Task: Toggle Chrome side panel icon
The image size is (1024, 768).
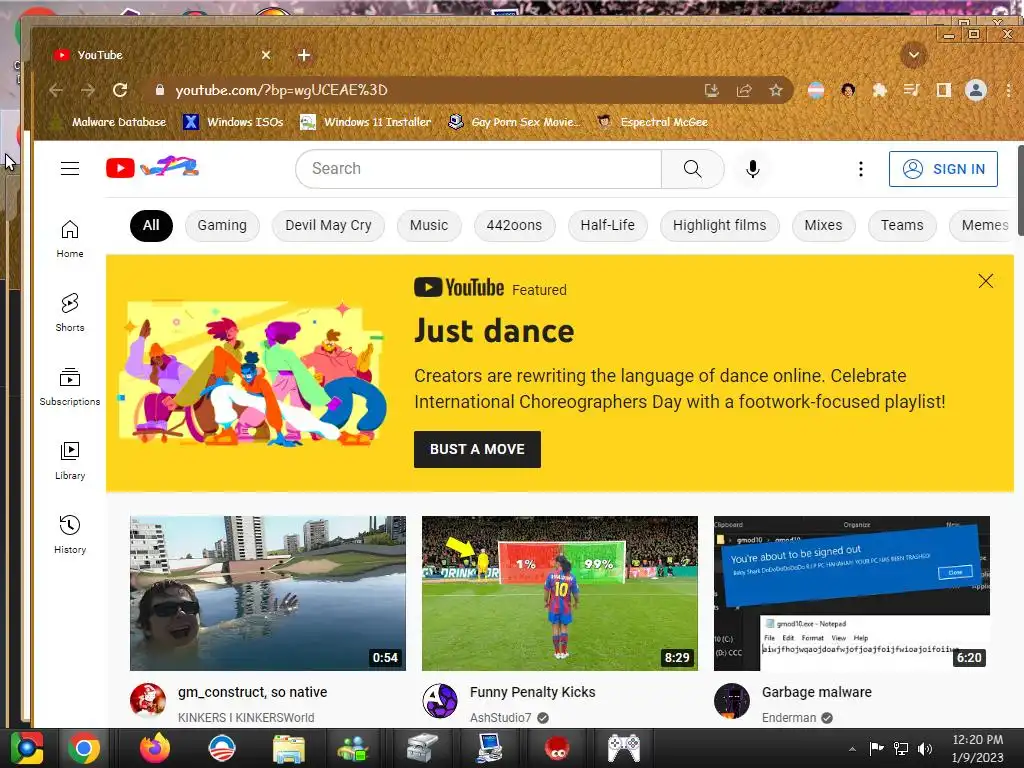Action: (x=943, y=90)
